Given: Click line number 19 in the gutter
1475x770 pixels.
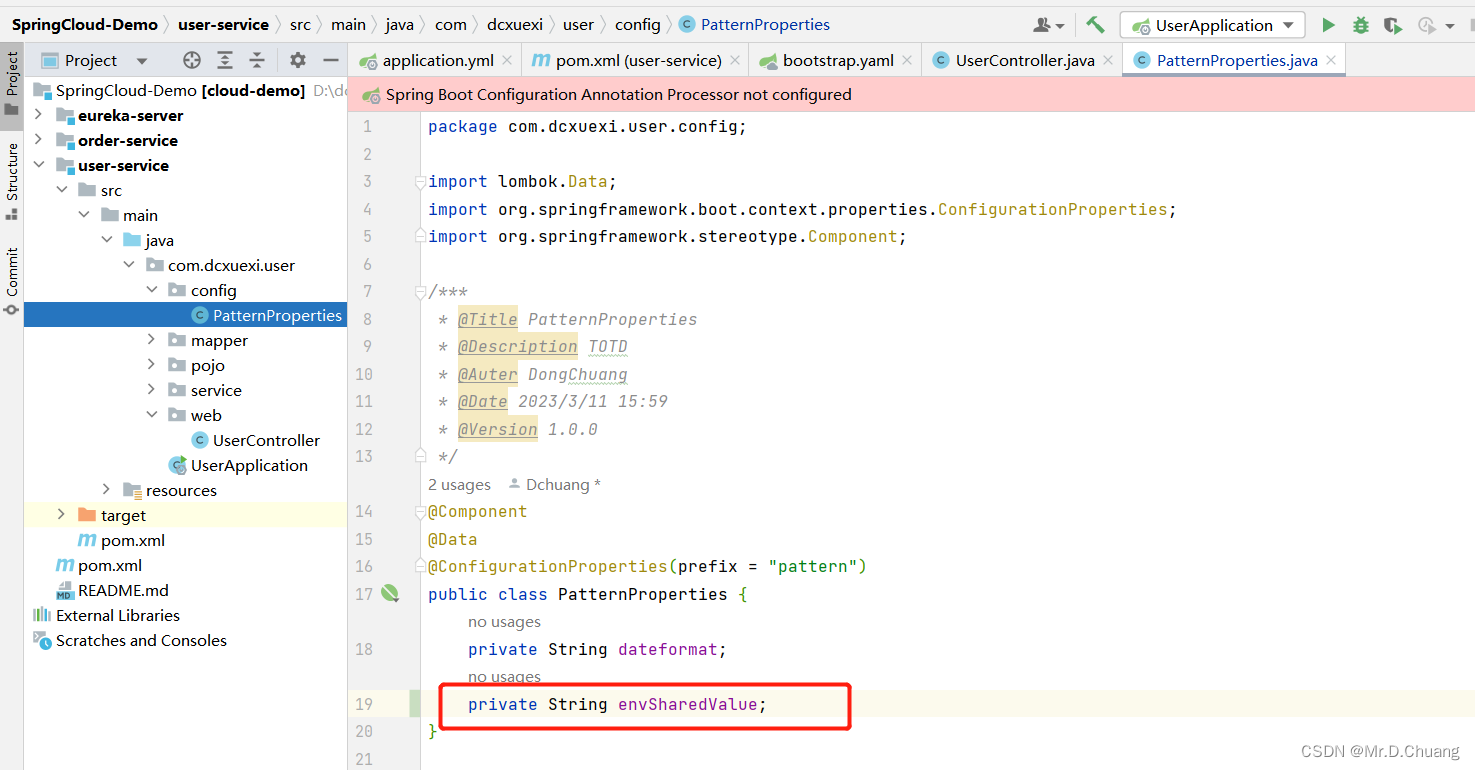Looking at the screenshot, I should 363,704.
